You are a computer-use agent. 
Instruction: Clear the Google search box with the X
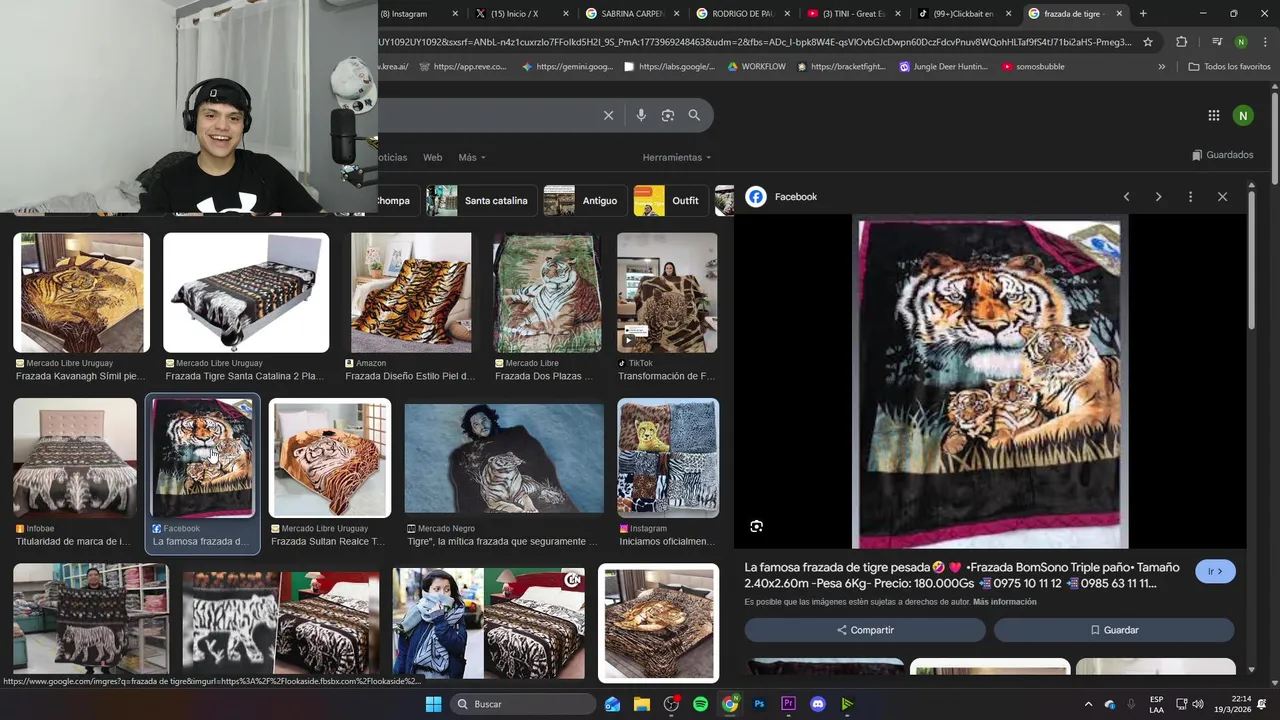608,115
